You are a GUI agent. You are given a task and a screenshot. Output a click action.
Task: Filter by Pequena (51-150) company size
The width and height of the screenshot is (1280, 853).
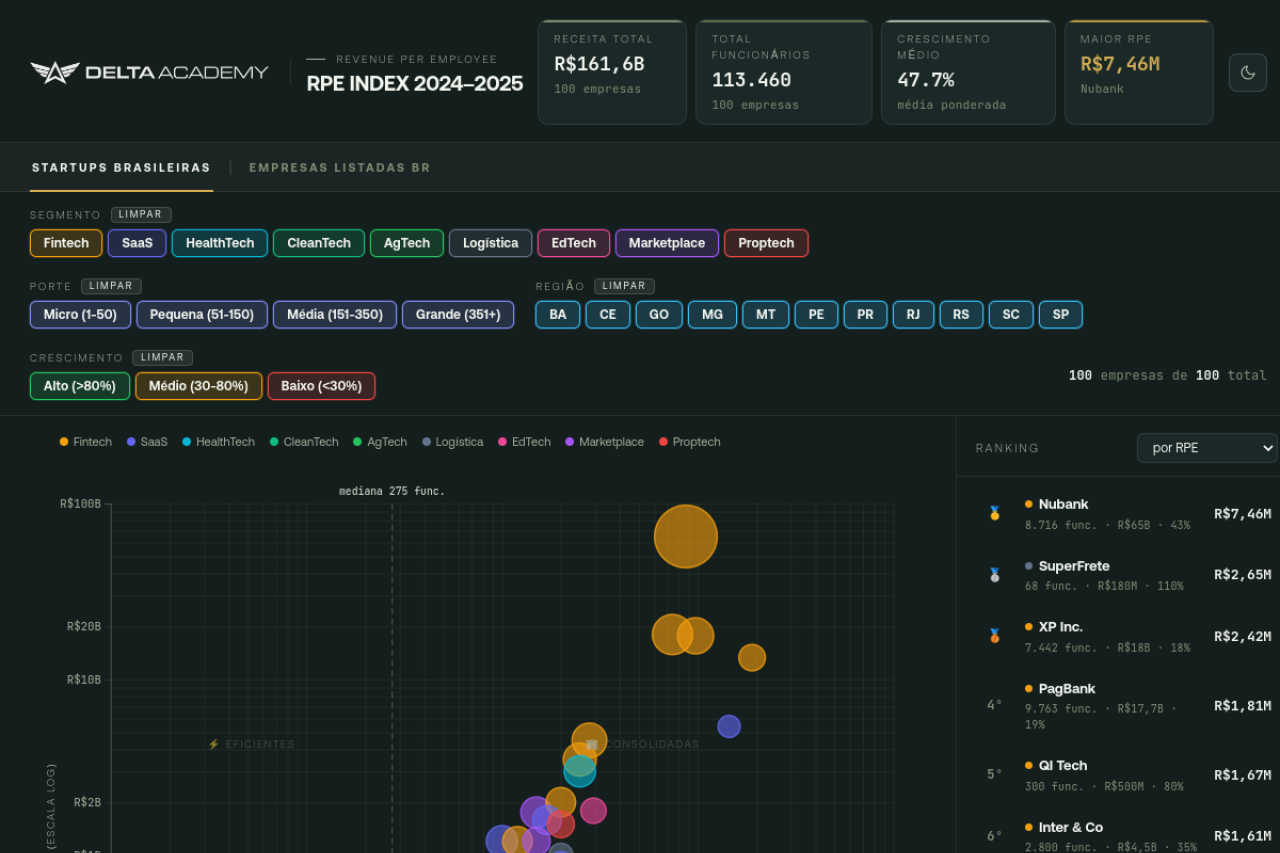click(202, 315)
